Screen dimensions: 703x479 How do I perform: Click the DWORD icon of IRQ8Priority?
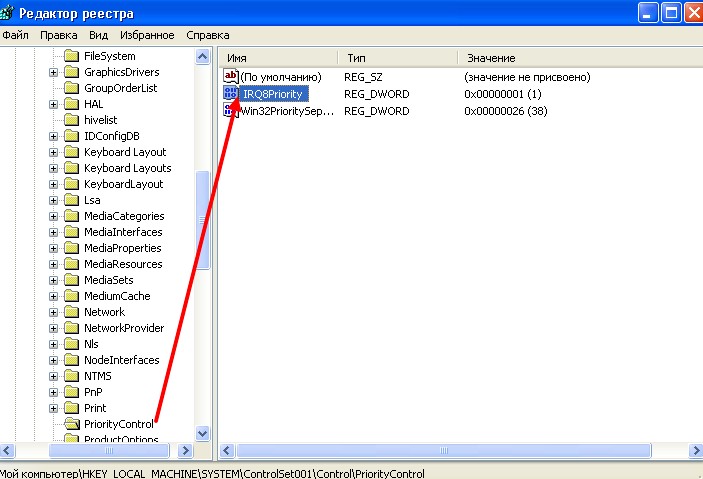pos(230,94)
